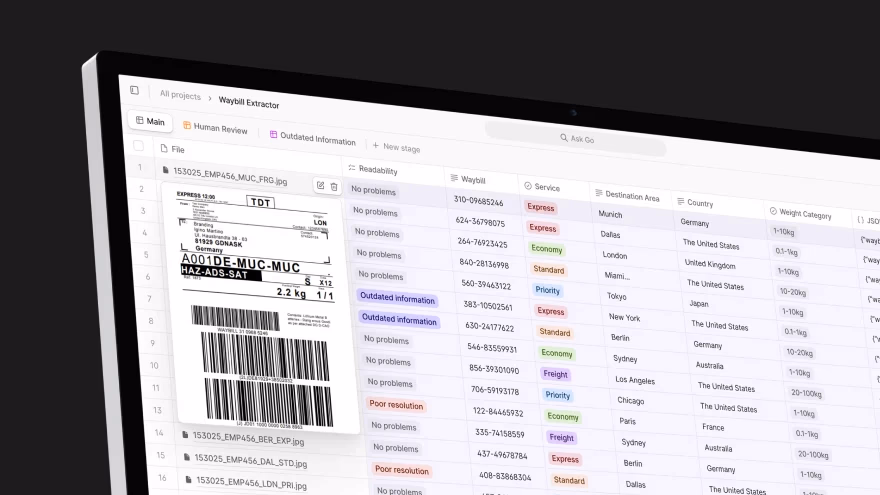Screen dimensions: 880x495
Task: Add a New stage
Action: [x=396, y=147]
